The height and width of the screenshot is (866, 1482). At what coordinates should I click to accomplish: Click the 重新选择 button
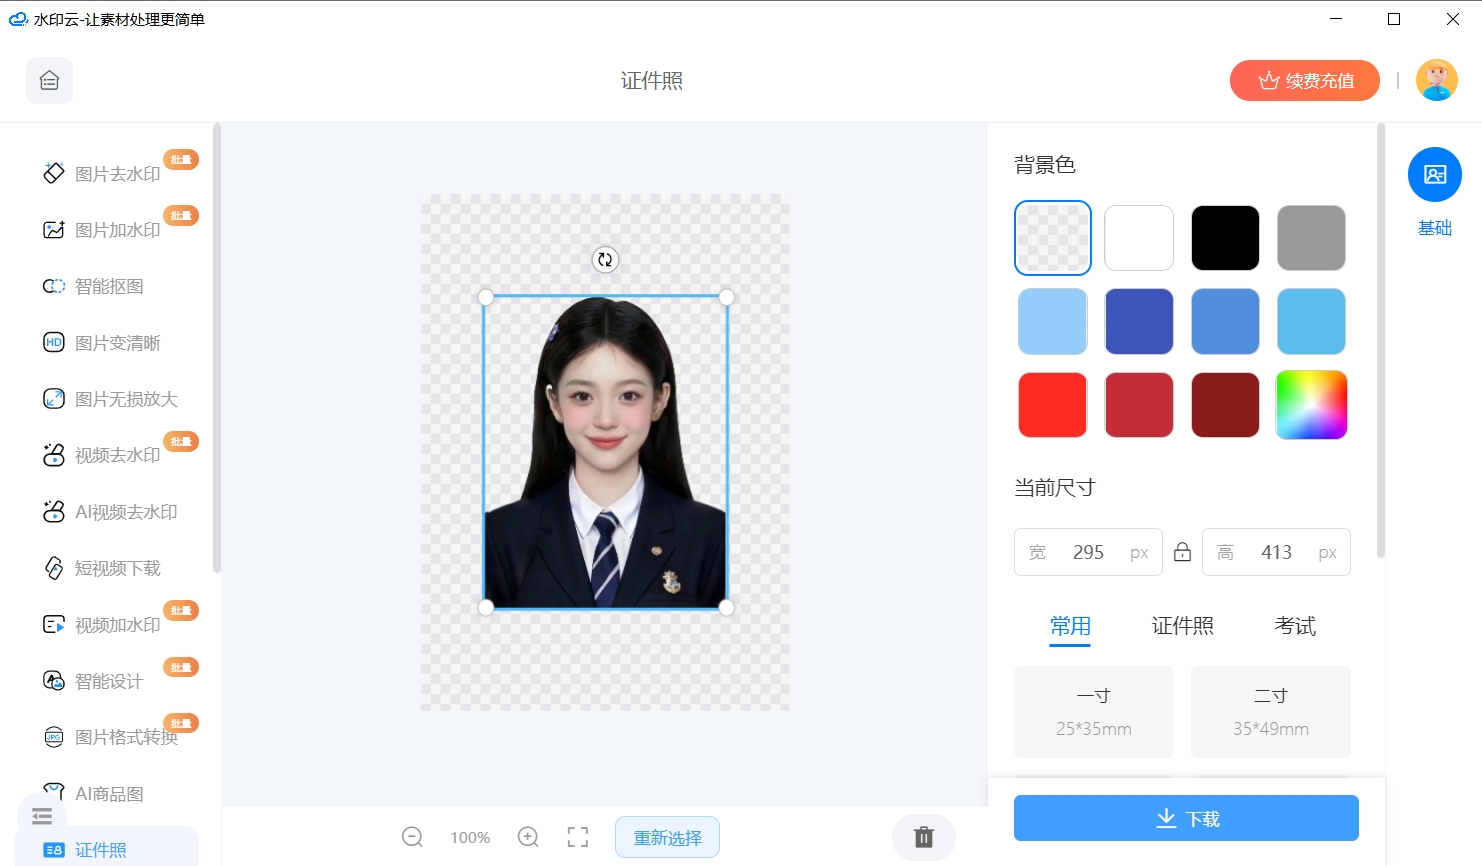tap(667, 837)
